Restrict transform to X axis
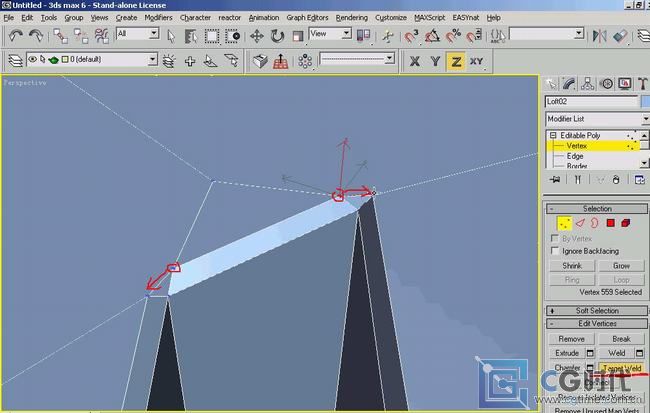The width and height of the screenshot is (650, 413). (415, 61)
